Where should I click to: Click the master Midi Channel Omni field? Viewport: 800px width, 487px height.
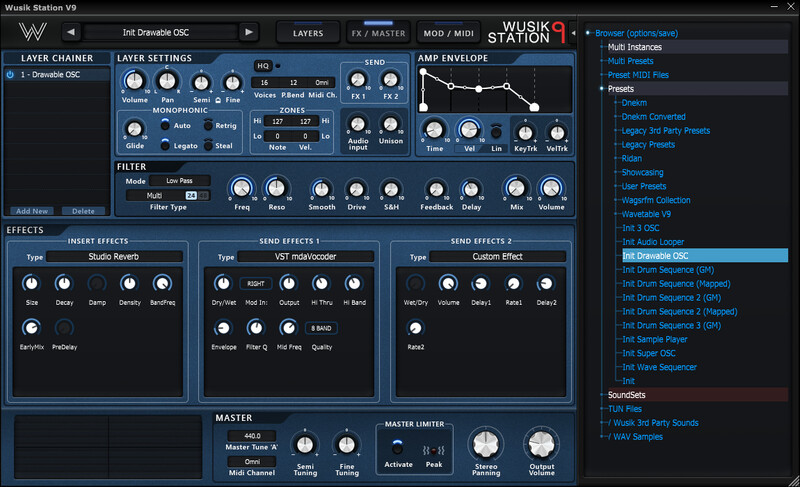(x=252, y=462)
